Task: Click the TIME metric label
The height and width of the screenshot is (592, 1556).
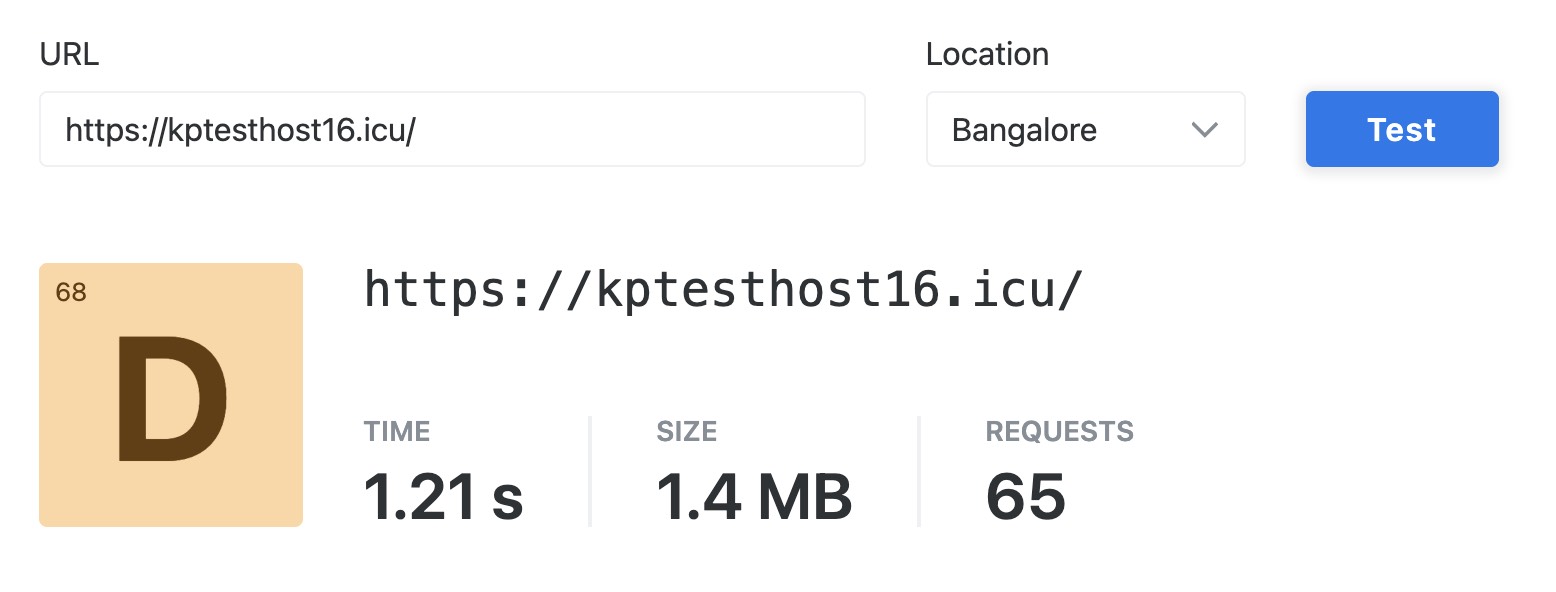Action: point(396,432)
